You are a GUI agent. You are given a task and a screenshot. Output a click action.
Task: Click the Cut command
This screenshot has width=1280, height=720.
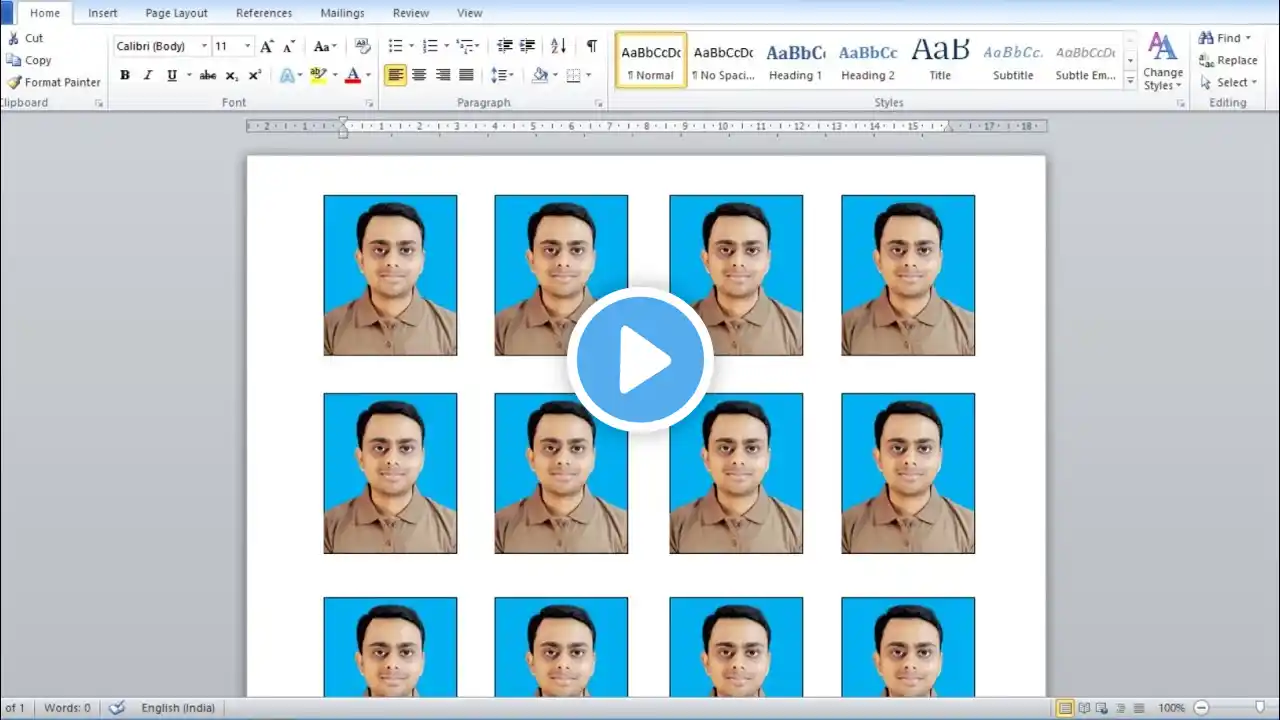coord(25,38)
